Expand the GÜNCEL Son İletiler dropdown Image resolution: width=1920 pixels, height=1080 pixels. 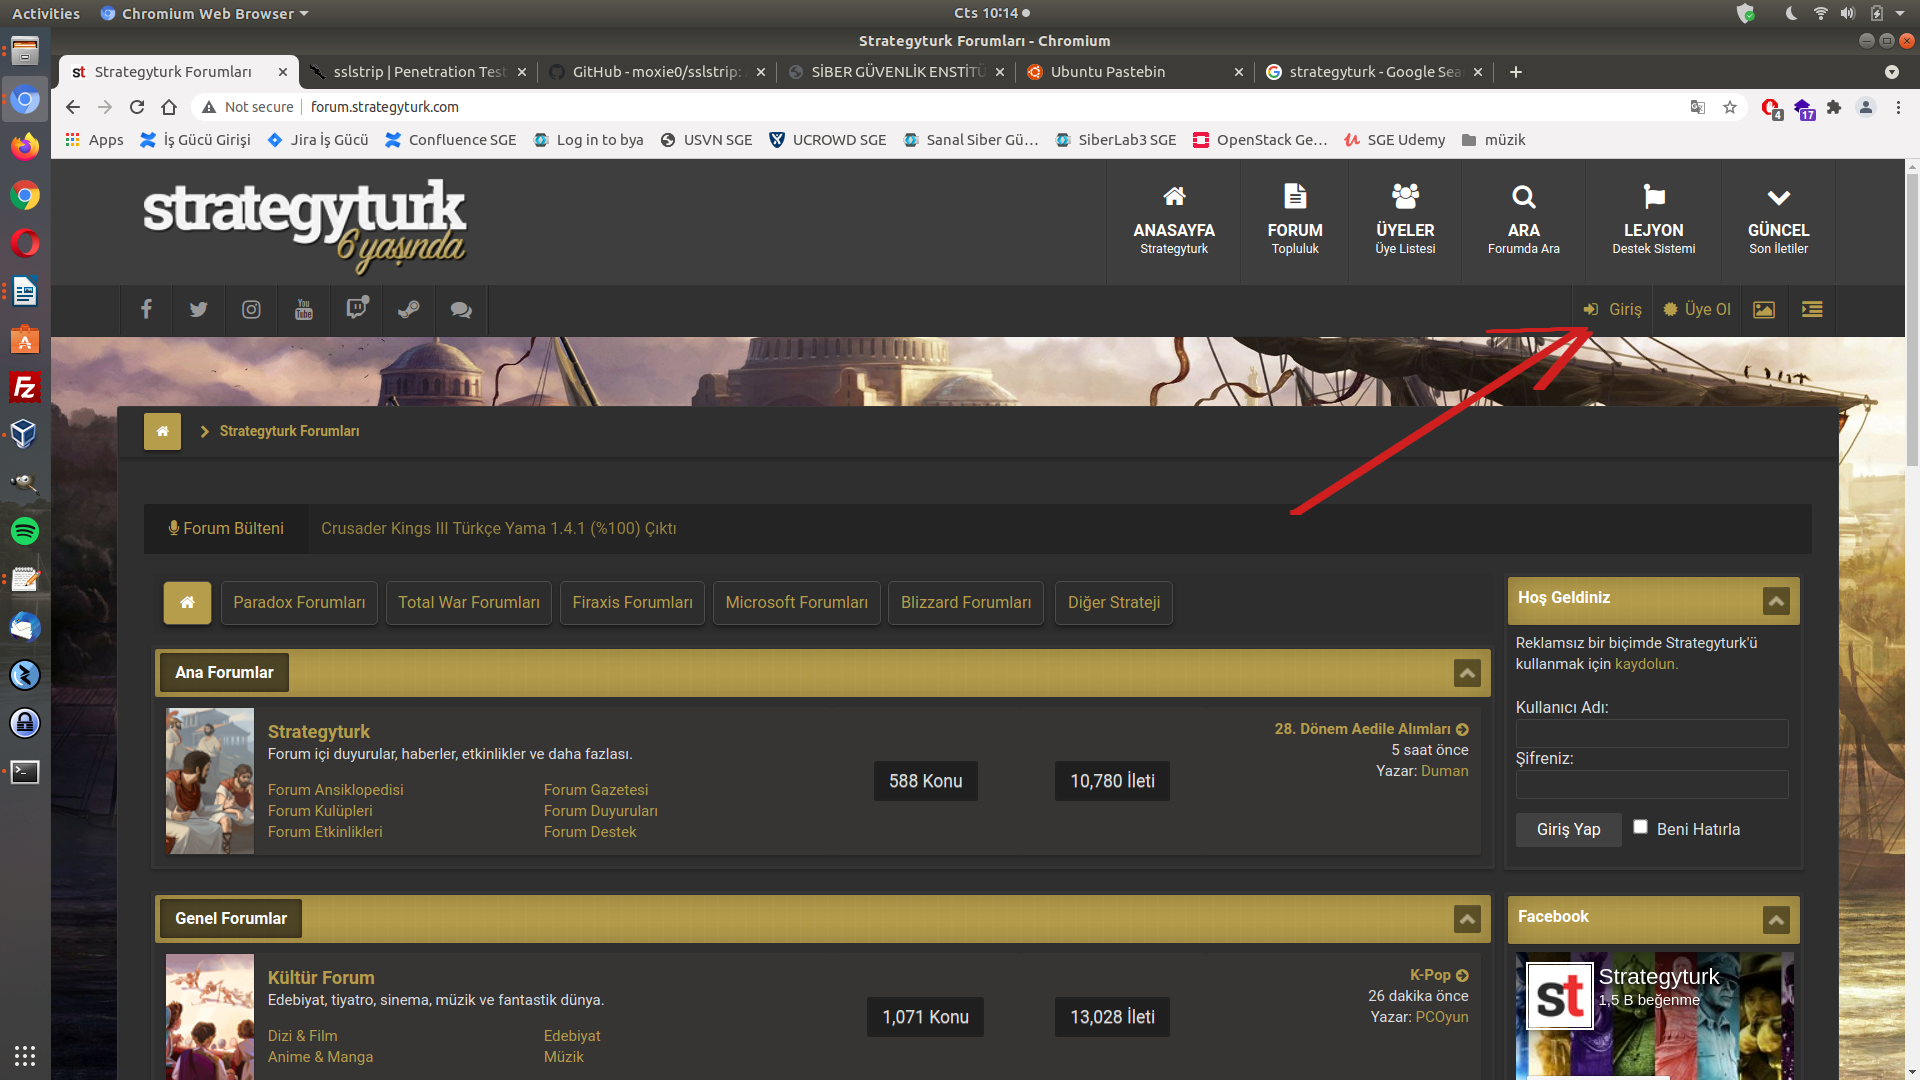(1778, 222)
